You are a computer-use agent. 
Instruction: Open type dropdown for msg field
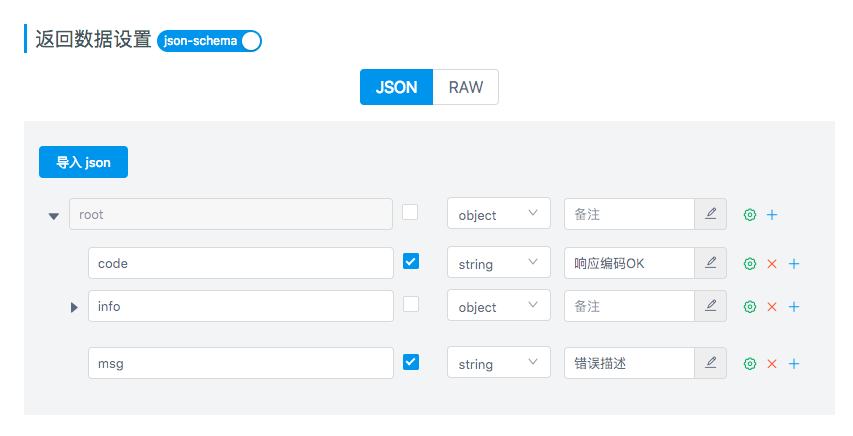[498, 363]
